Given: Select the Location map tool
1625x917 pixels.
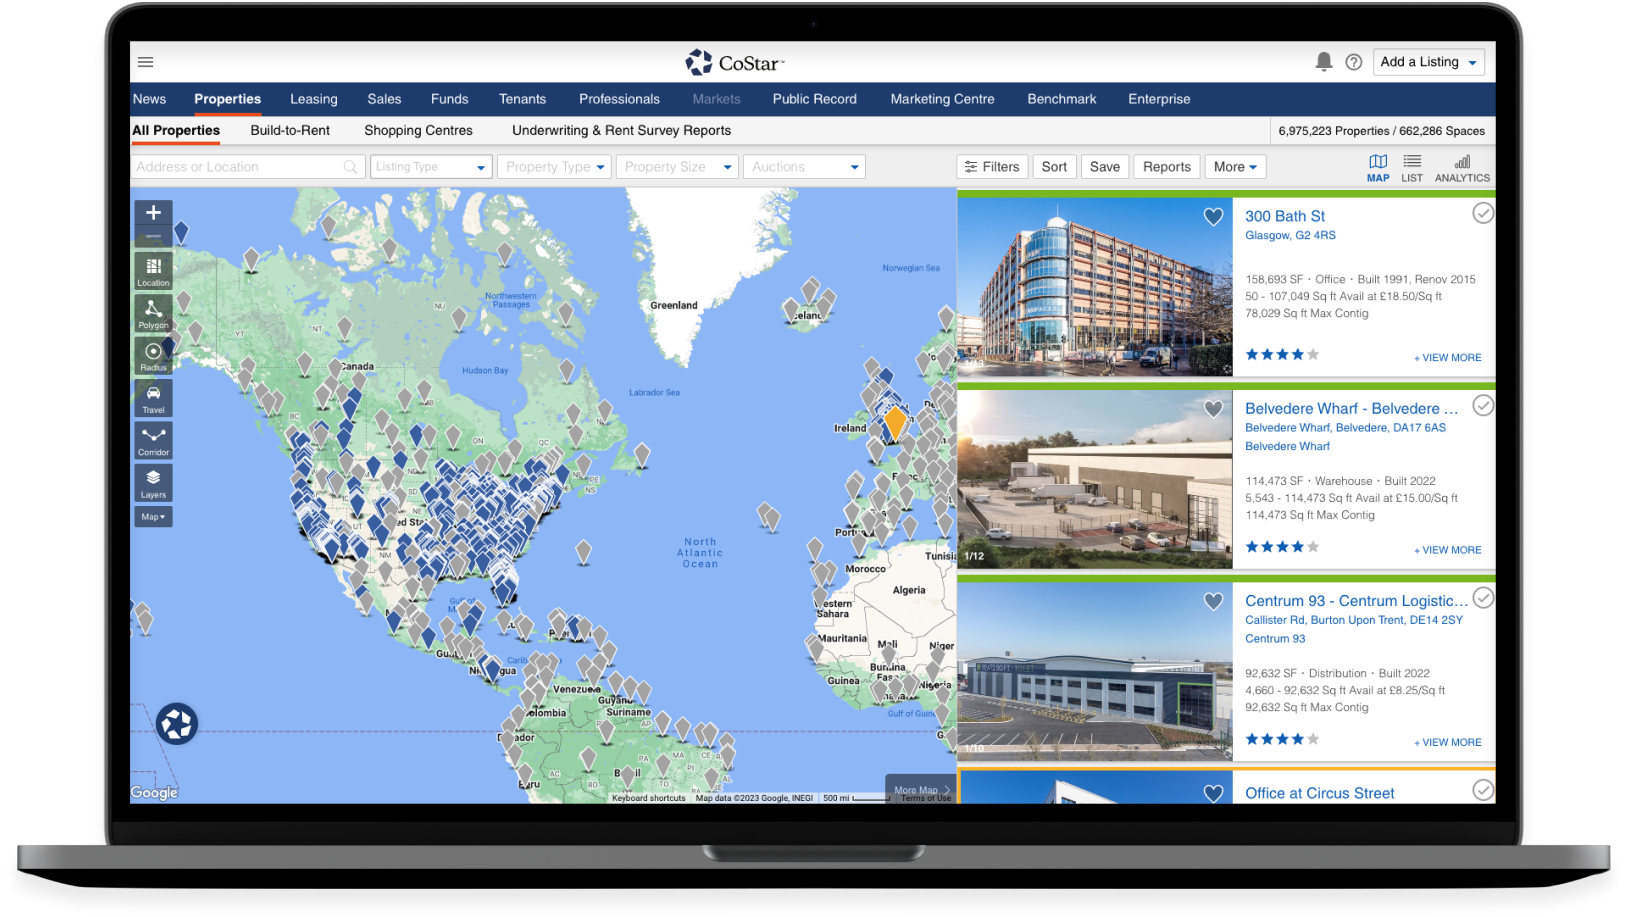Looking at the screenshot, I should 153,270.
